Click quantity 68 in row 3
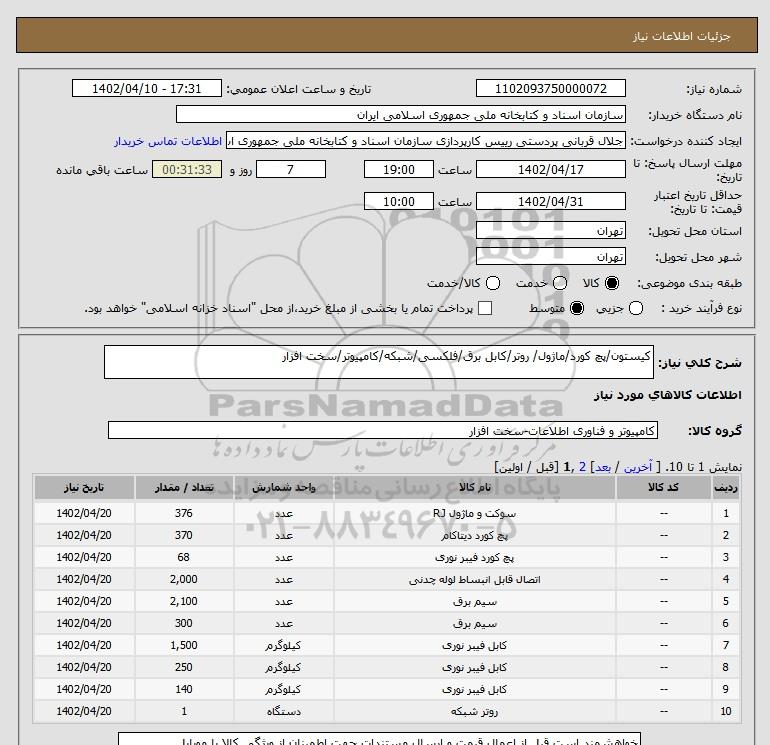This screenshot has height=745, width=770. click(184, 557)
